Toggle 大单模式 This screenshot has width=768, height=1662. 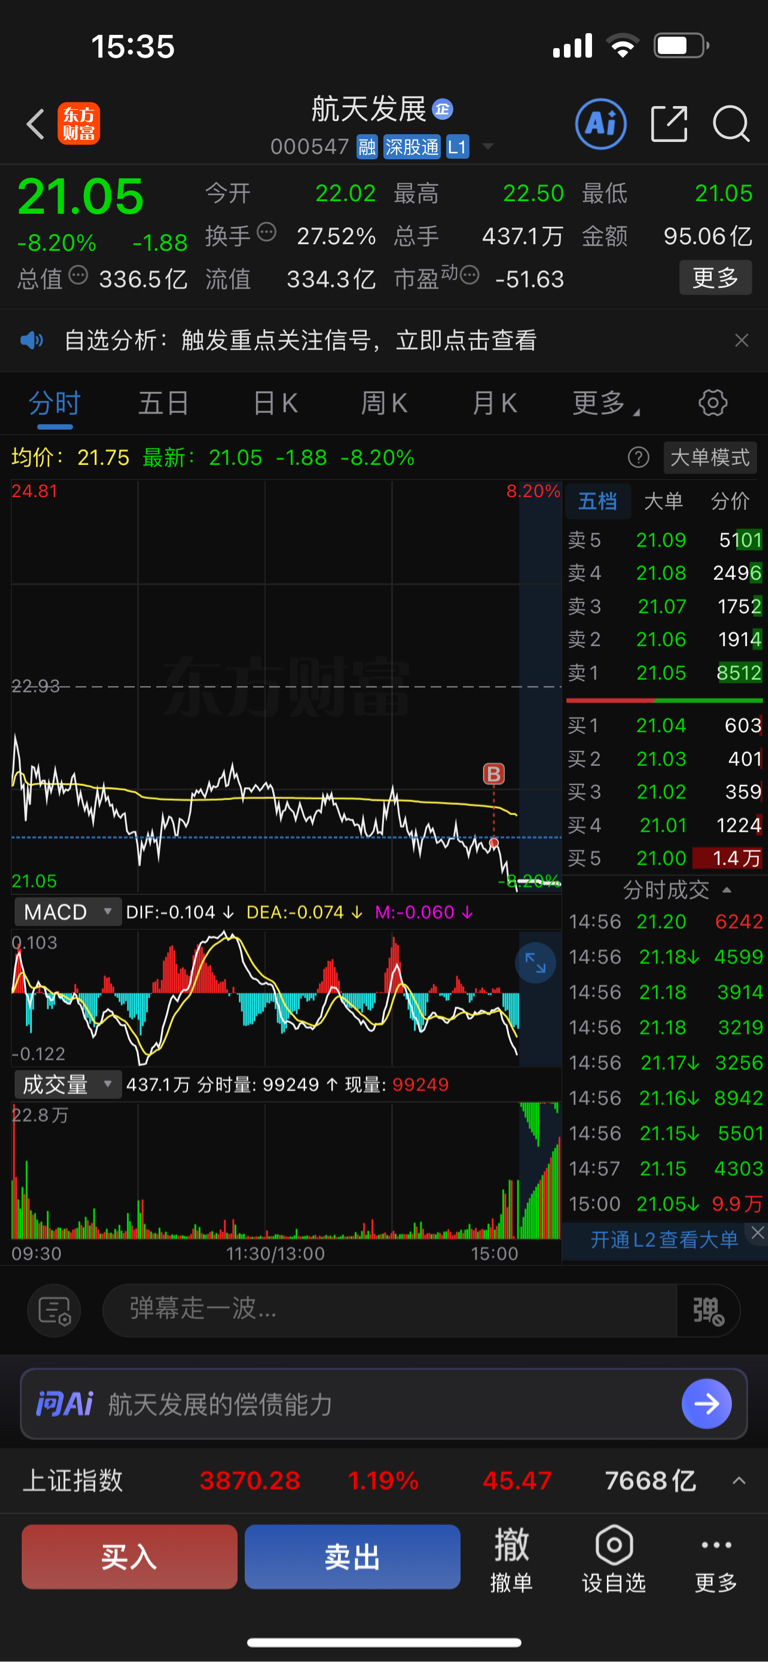(709, 458)
